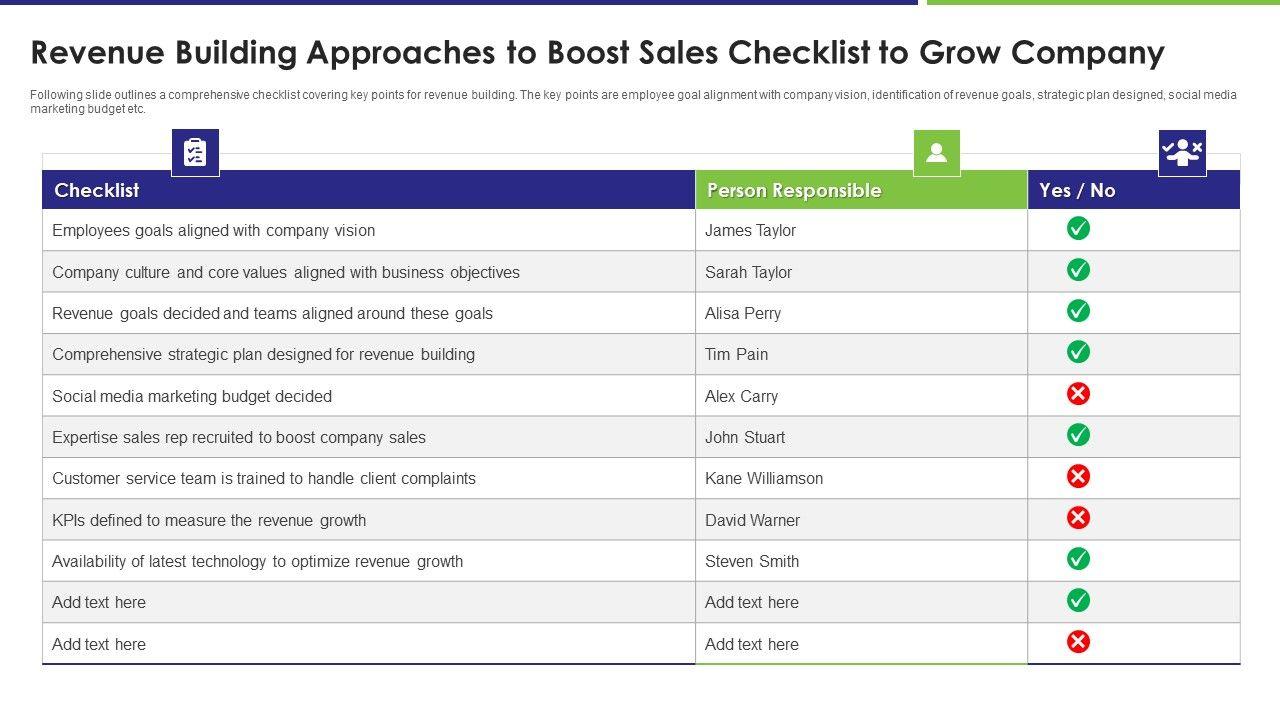Click the red cross in Alex Carry row
The width and height of the screenshot is (1280, 720).
1078,394
